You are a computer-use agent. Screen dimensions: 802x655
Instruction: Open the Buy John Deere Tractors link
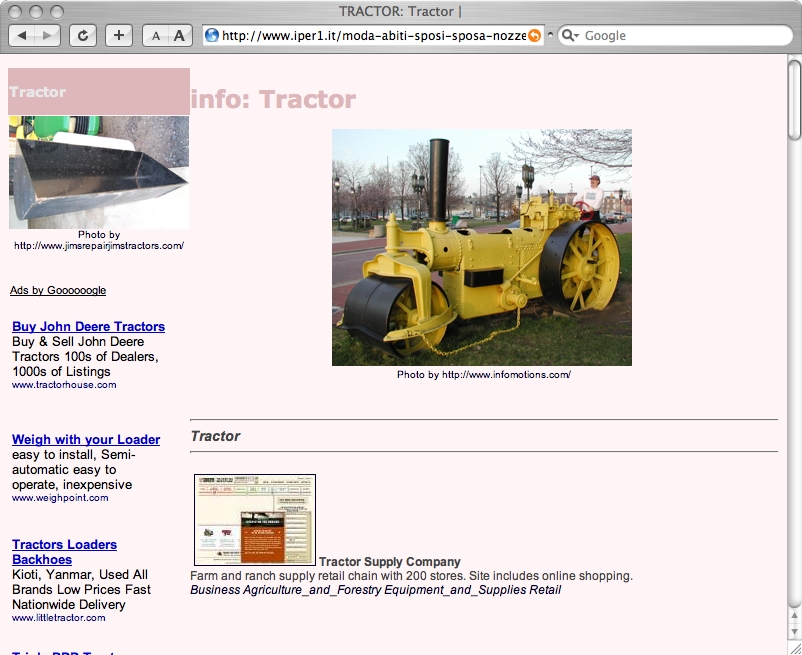pos(88,327)
